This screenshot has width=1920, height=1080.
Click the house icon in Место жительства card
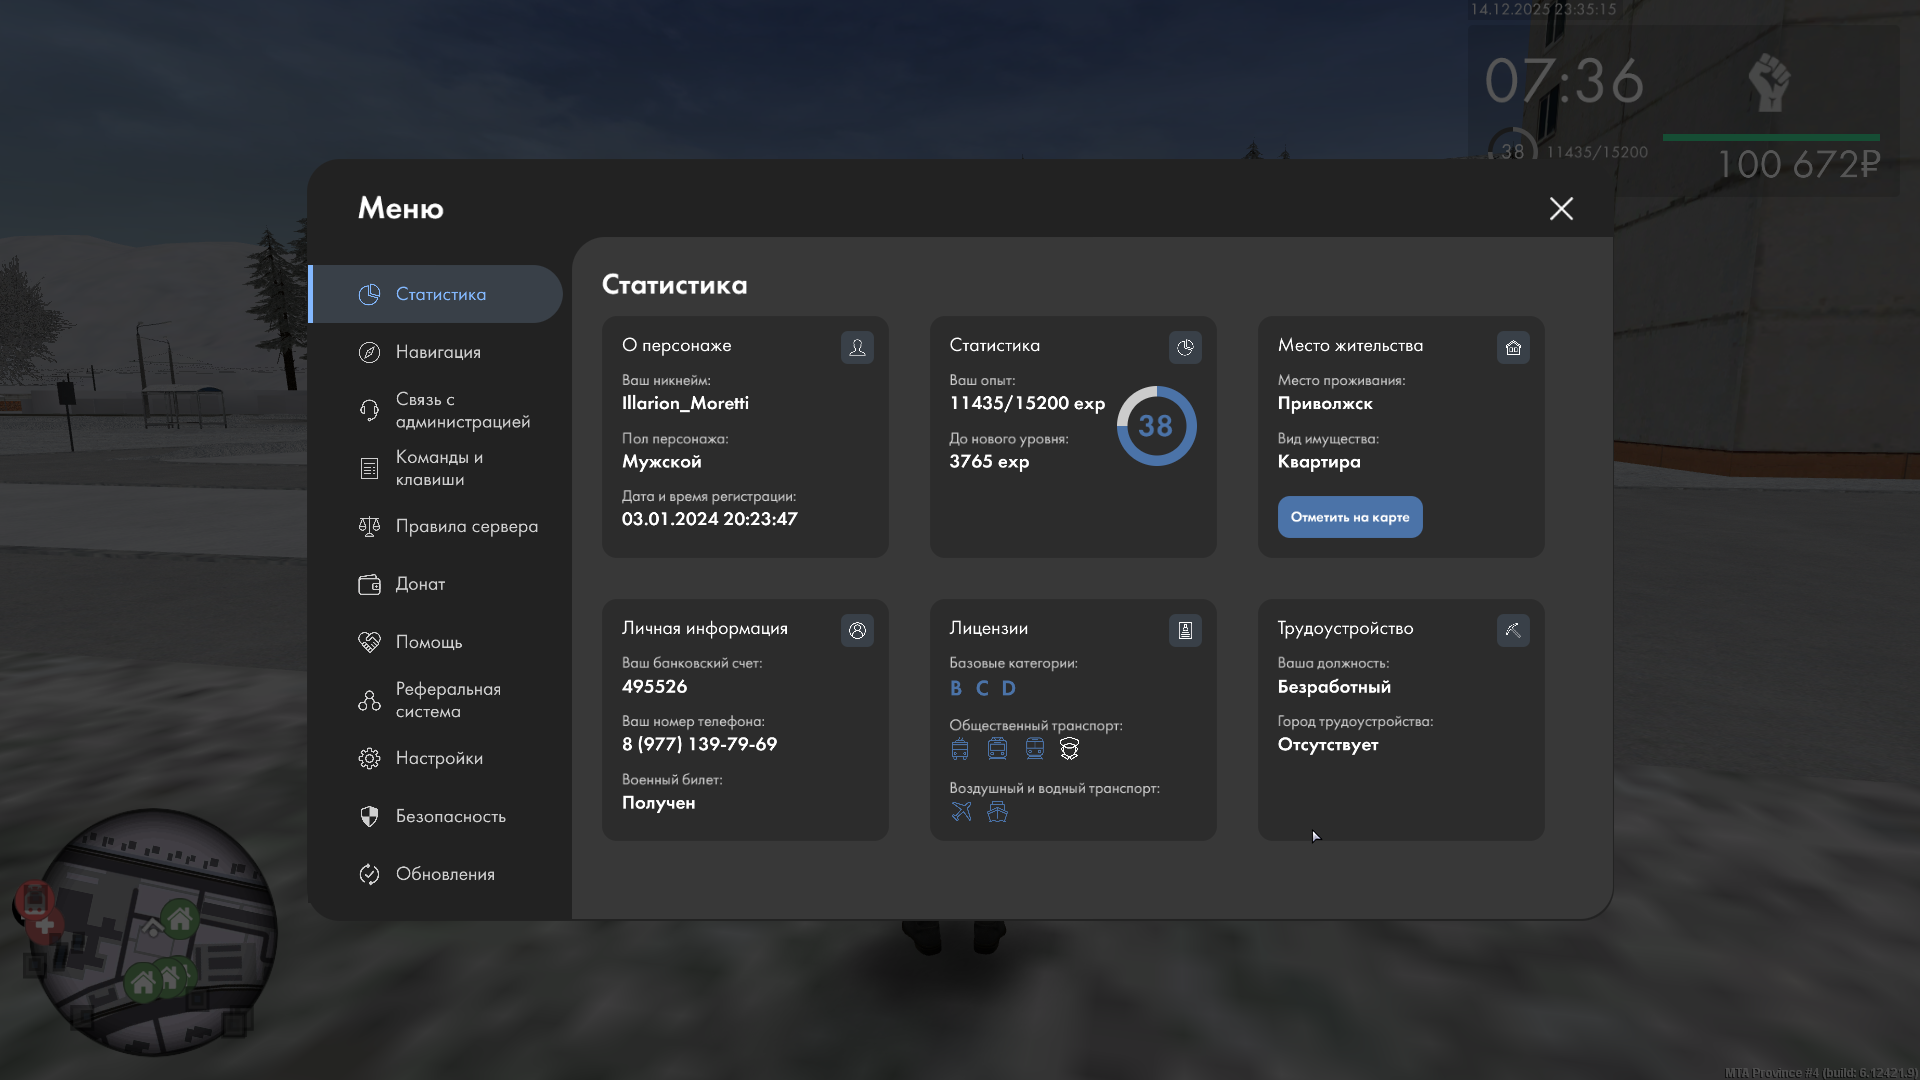(1513, 347)
